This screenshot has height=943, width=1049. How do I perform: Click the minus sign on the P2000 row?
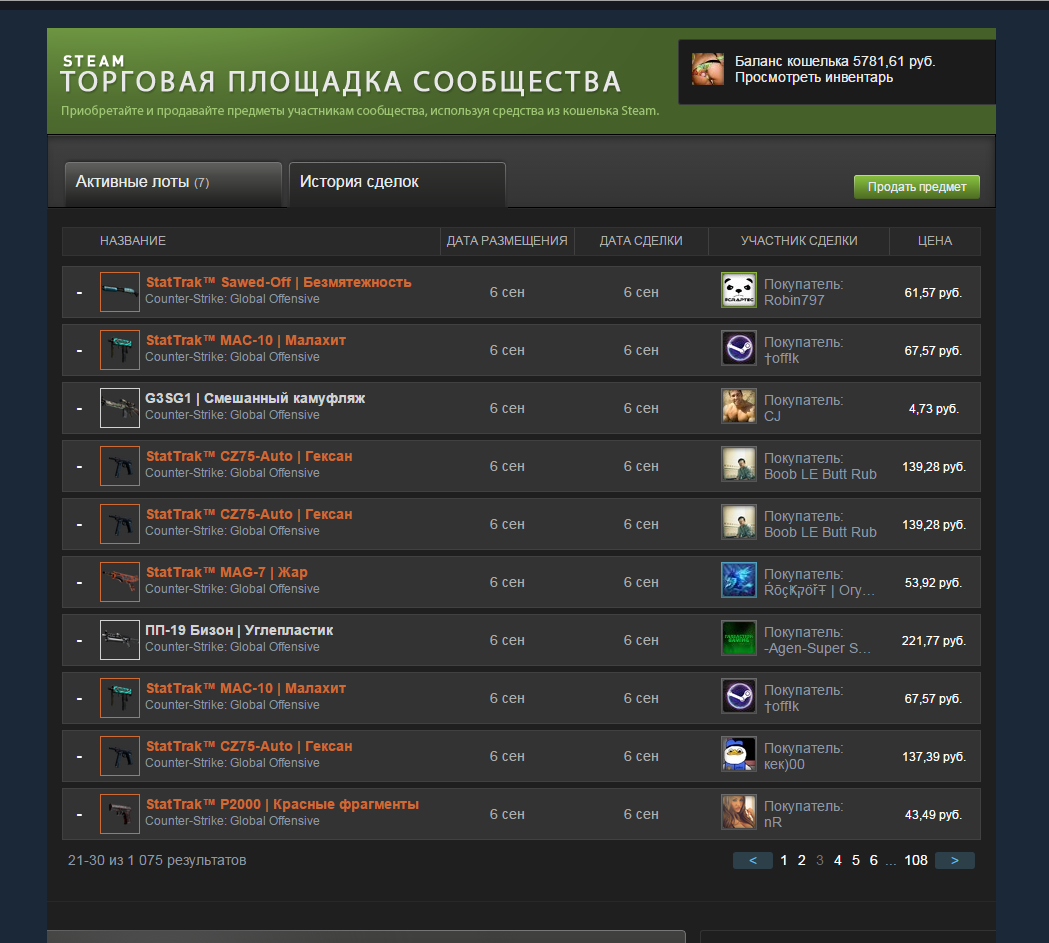(x=80, y=815)
